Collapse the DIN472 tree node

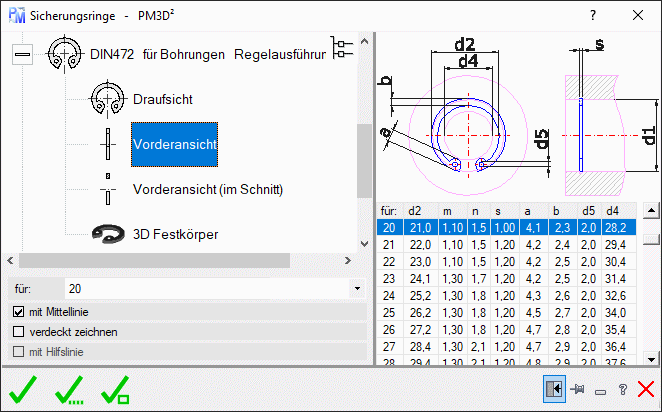(22, 55)
